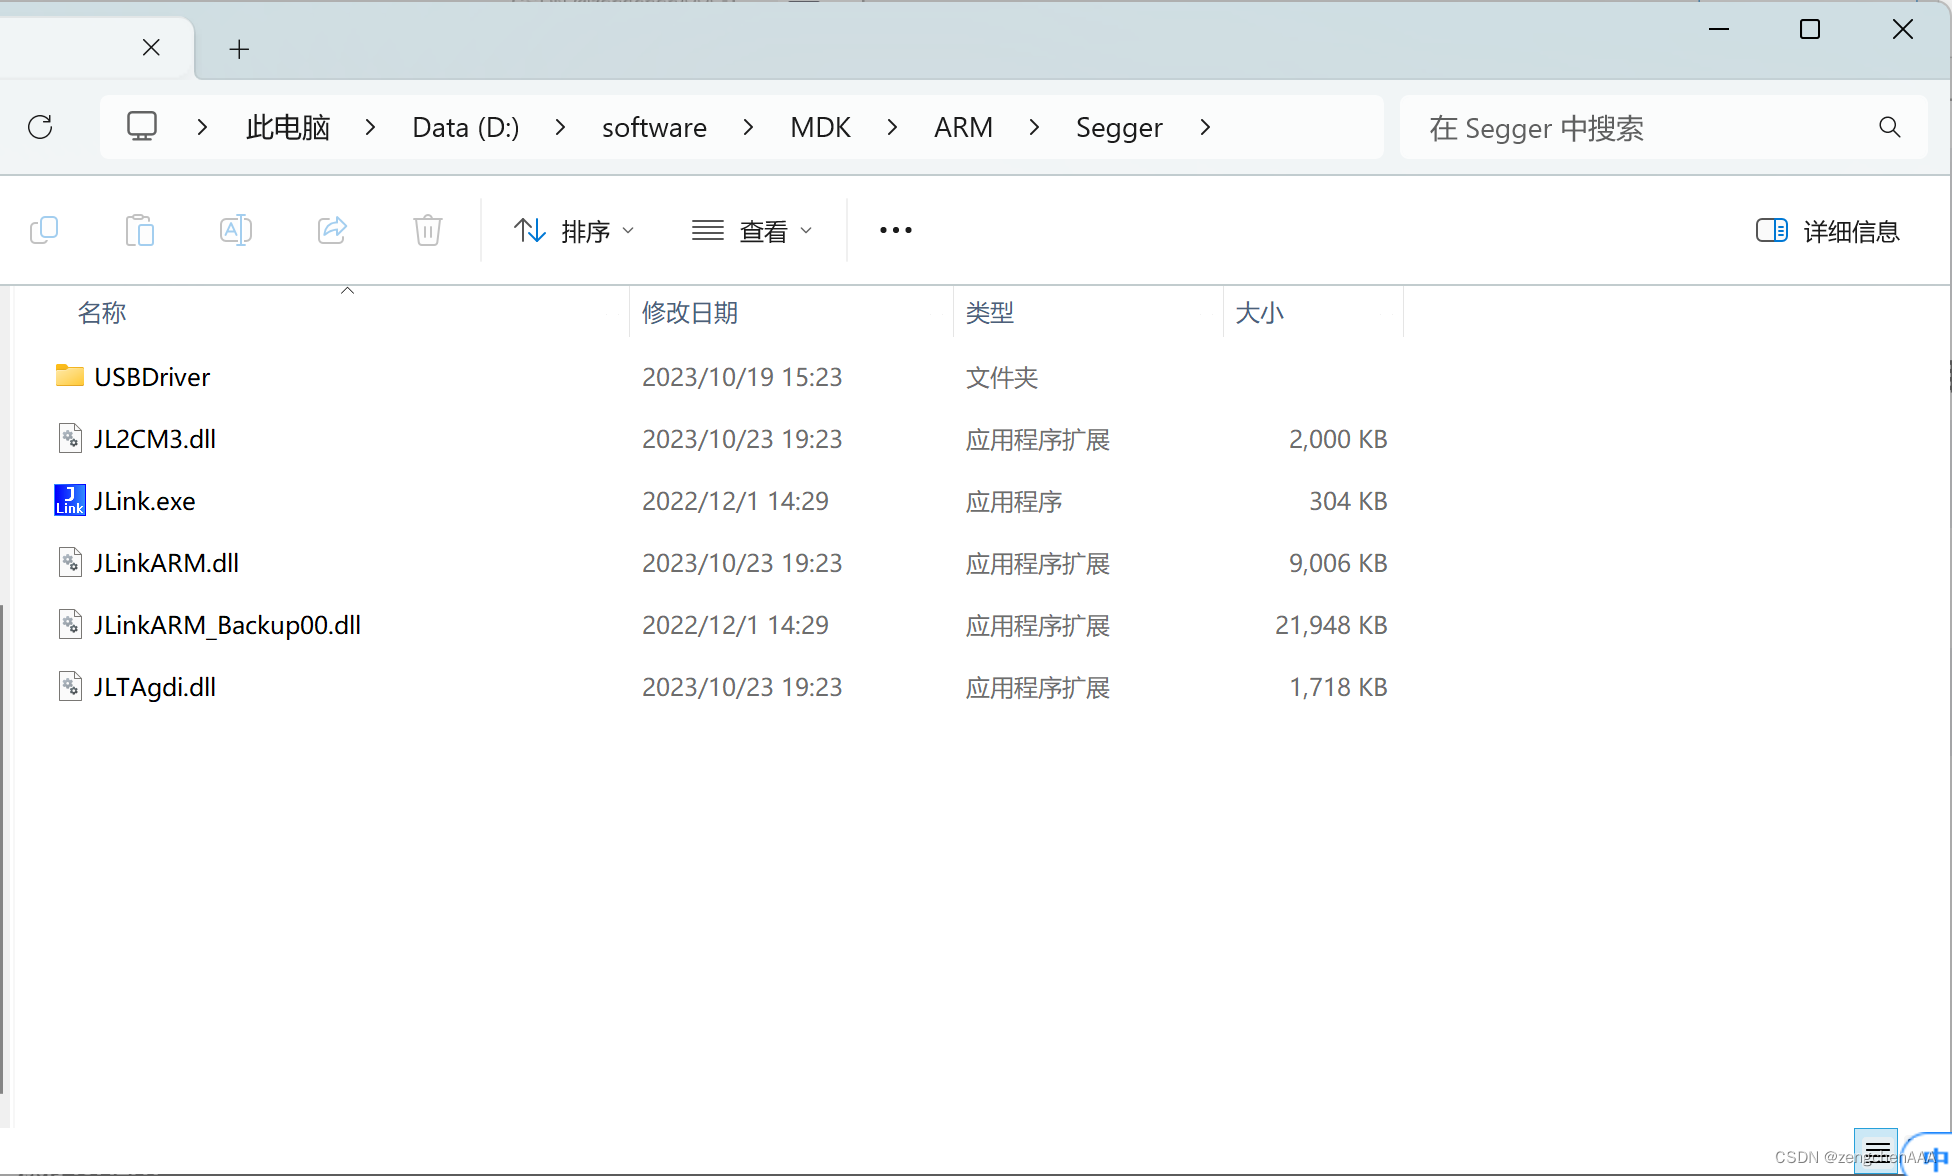1952x1176 pixels.
Task: Go to MDK breadcrumb
Action: click(x=820, y=127)
